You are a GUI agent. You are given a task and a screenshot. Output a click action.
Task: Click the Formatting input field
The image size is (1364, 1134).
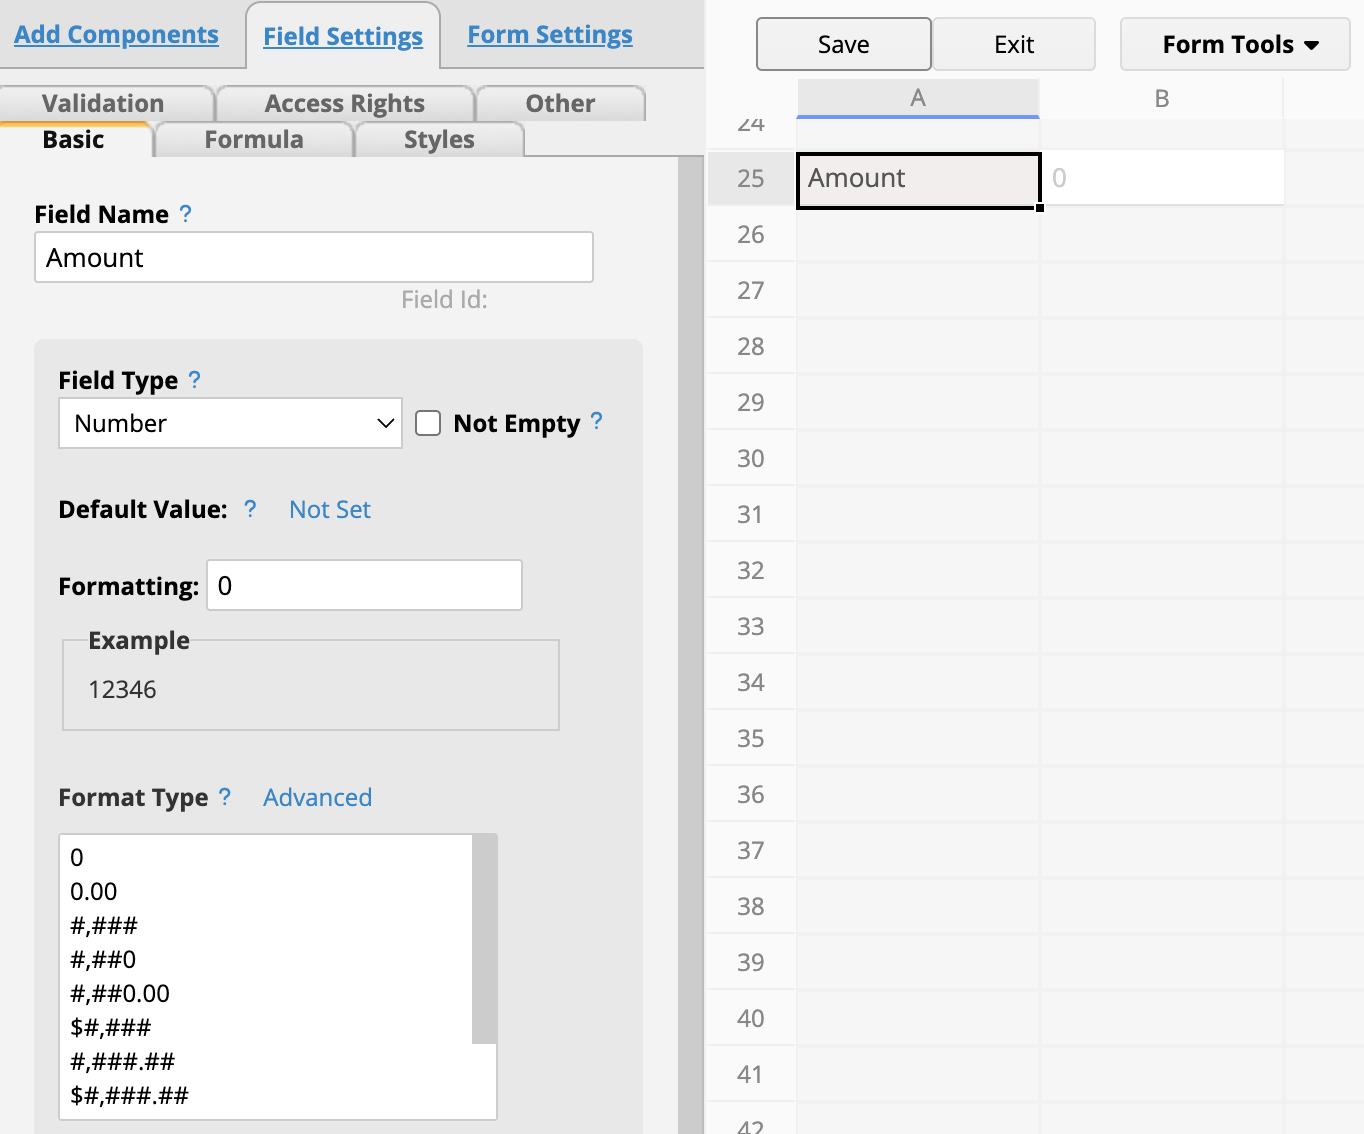tap(364, 585)
